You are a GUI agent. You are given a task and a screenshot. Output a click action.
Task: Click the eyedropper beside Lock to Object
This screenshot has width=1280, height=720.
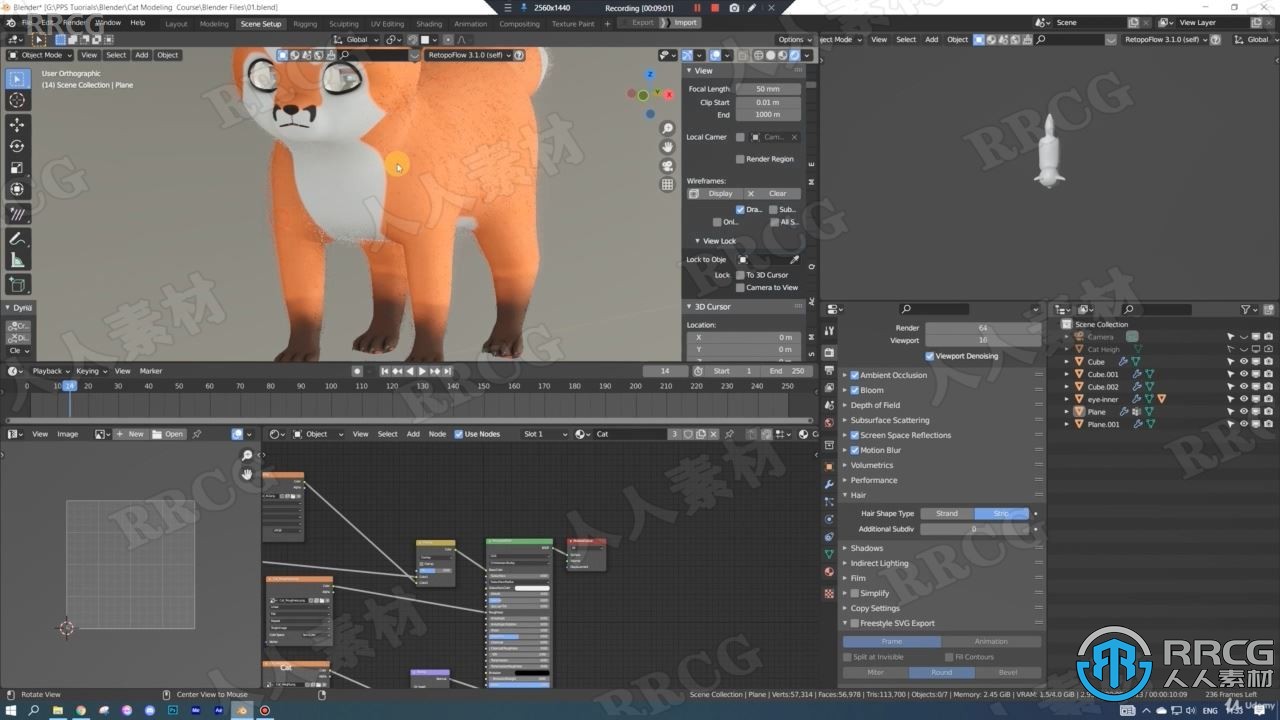pos(794,260)
